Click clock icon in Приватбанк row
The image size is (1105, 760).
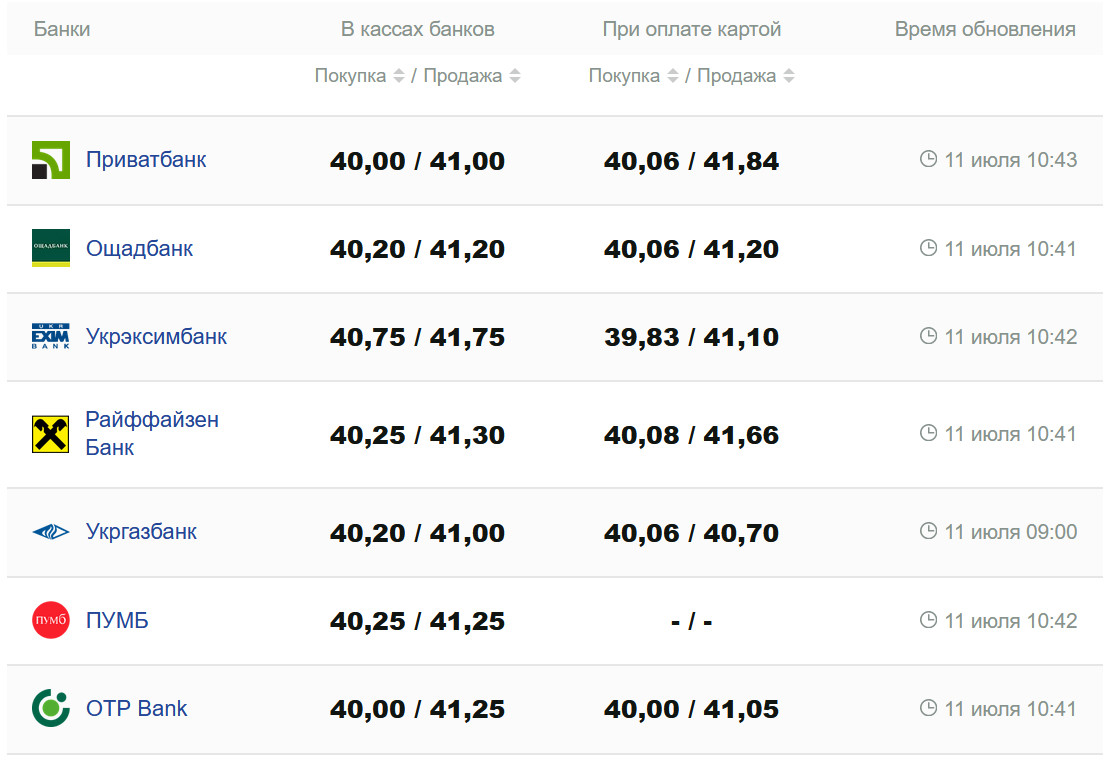coord(928,159)
